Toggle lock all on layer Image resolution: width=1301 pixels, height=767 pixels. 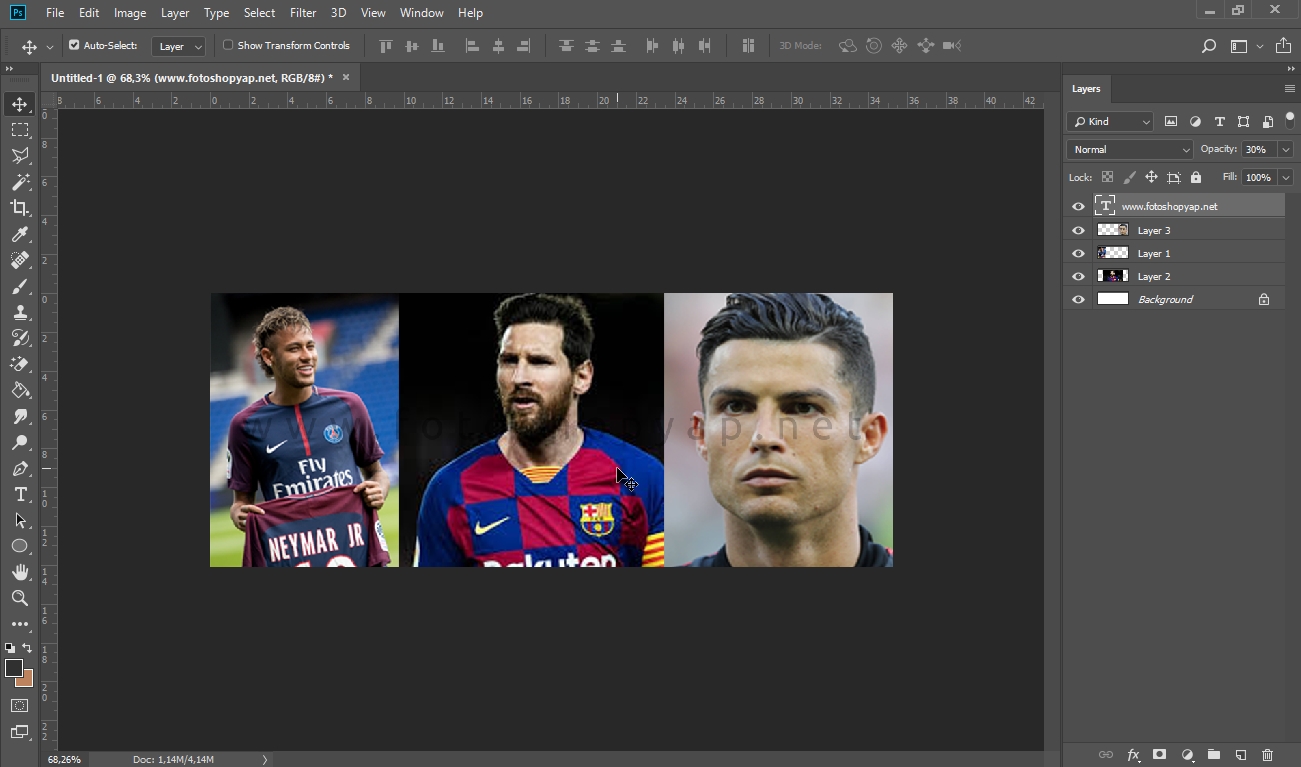coord(1196,177)
